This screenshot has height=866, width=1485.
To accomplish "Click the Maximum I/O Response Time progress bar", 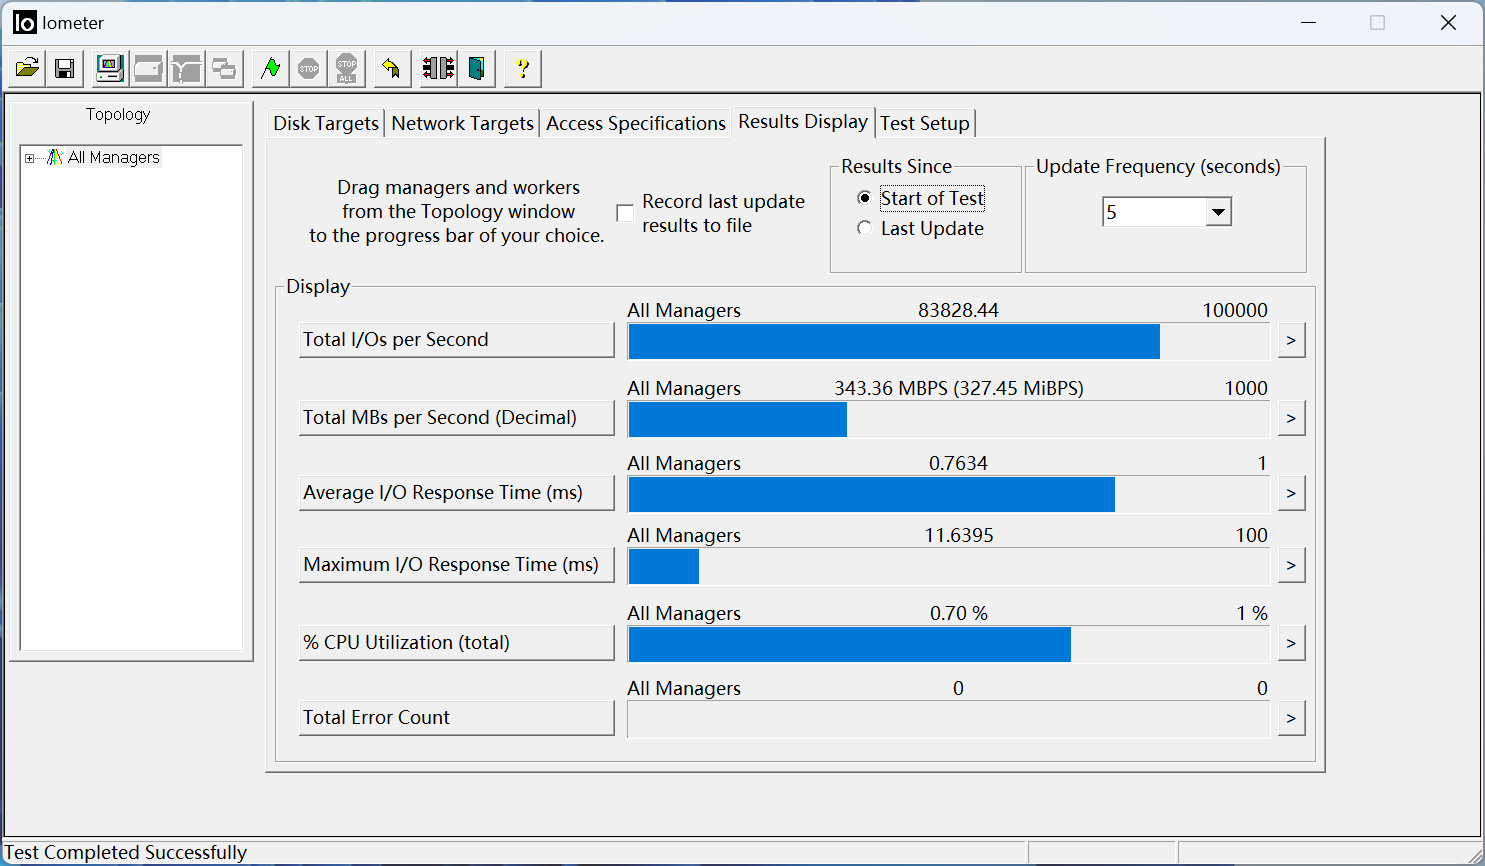I will coord(949,566).
